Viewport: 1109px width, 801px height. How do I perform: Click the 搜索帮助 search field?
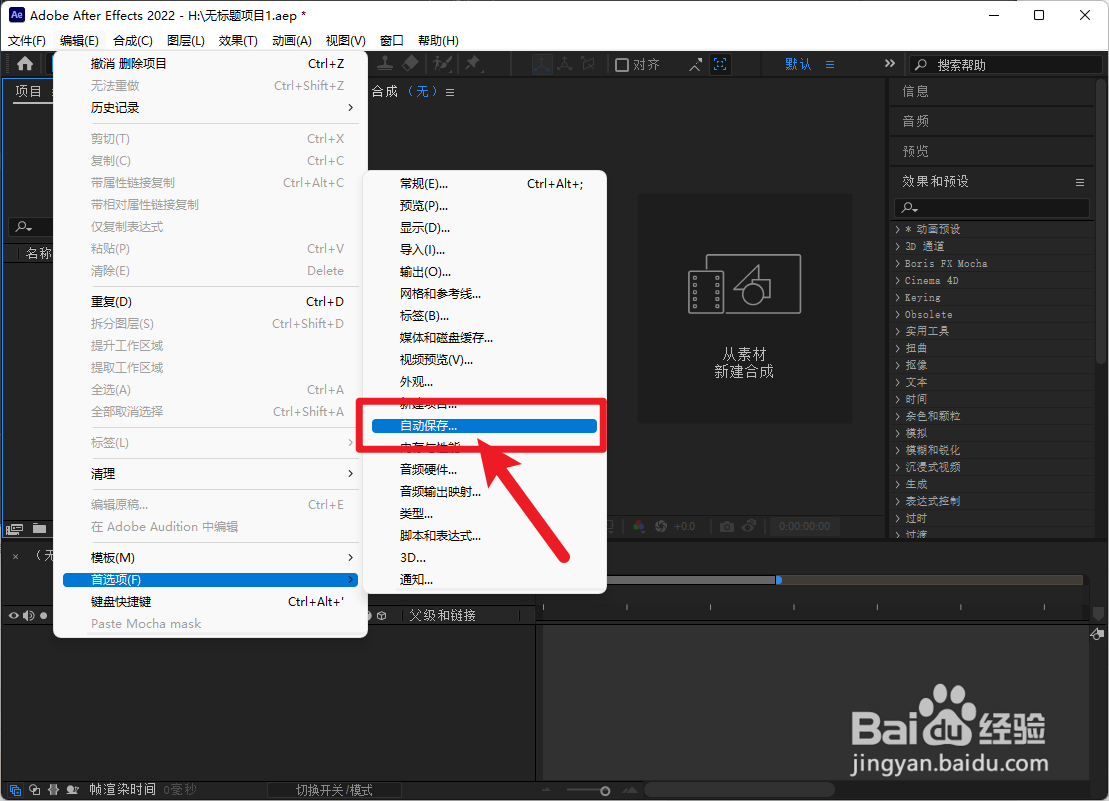click(x=1005, y=65)
